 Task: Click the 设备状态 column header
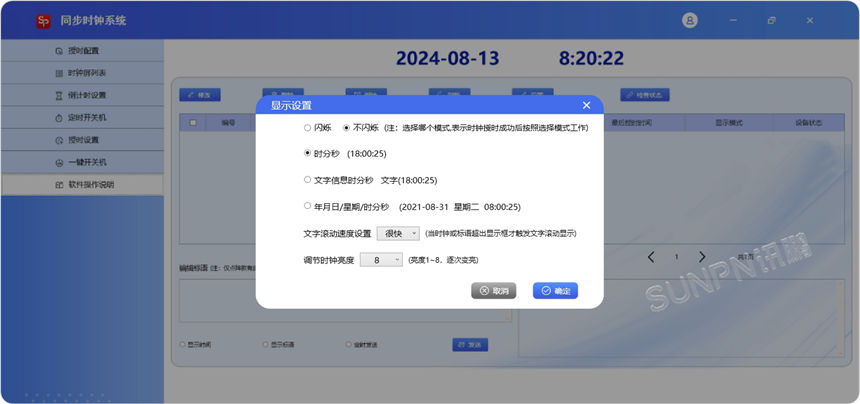[x=808, y=123]
